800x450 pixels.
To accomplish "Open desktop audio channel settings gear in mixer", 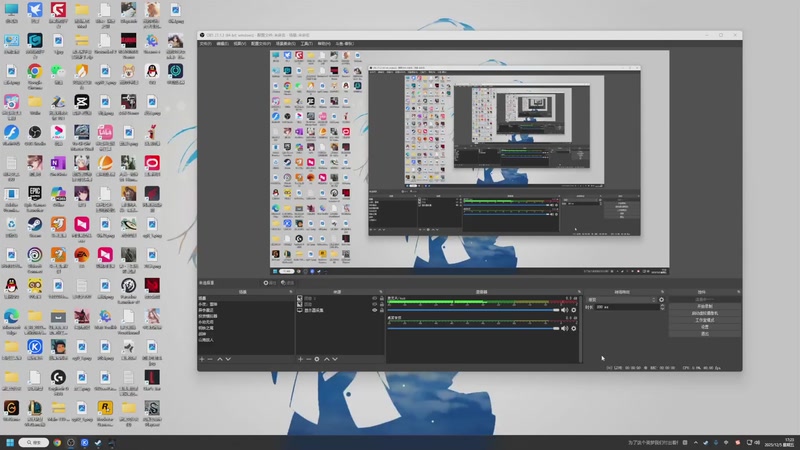I will pos(573,310).
